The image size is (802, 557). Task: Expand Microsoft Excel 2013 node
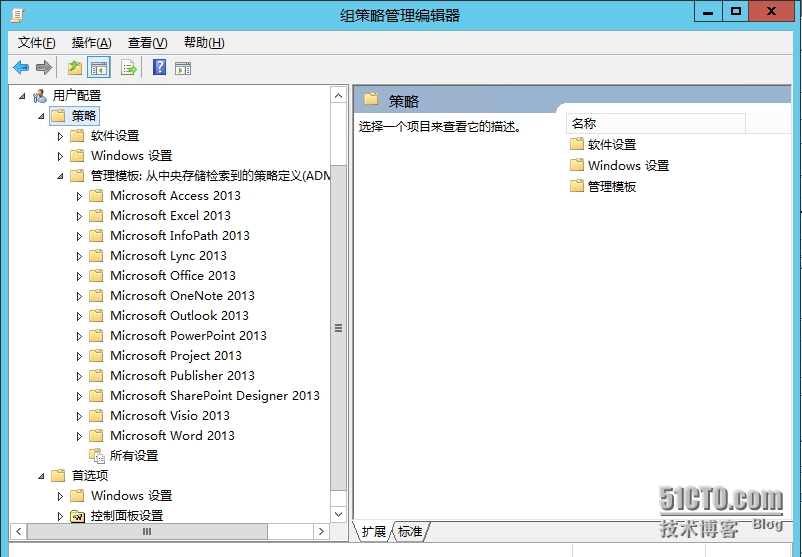coord(79,216)
